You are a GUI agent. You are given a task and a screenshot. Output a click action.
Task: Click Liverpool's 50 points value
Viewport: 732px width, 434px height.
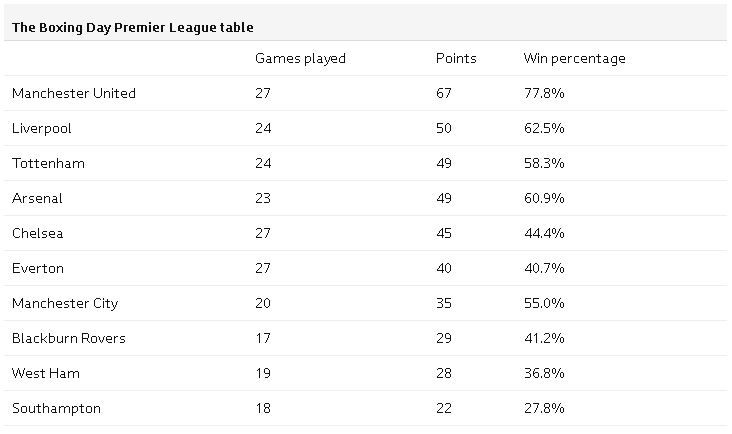pos(444,128)
